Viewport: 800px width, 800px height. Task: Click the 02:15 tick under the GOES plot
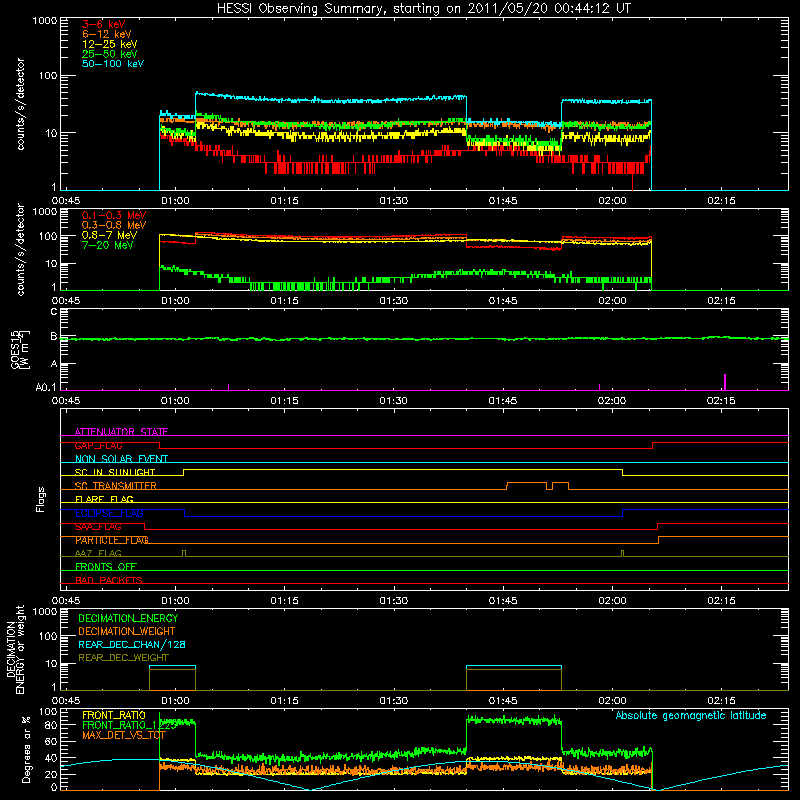[721, 401]
